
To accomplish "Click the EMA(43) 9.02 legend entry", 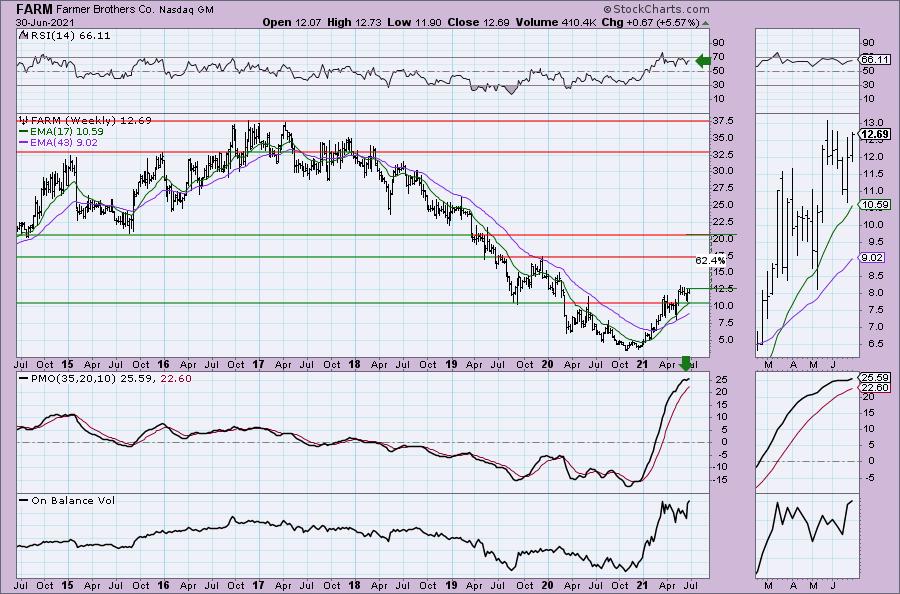I will [x=64, y=142].
